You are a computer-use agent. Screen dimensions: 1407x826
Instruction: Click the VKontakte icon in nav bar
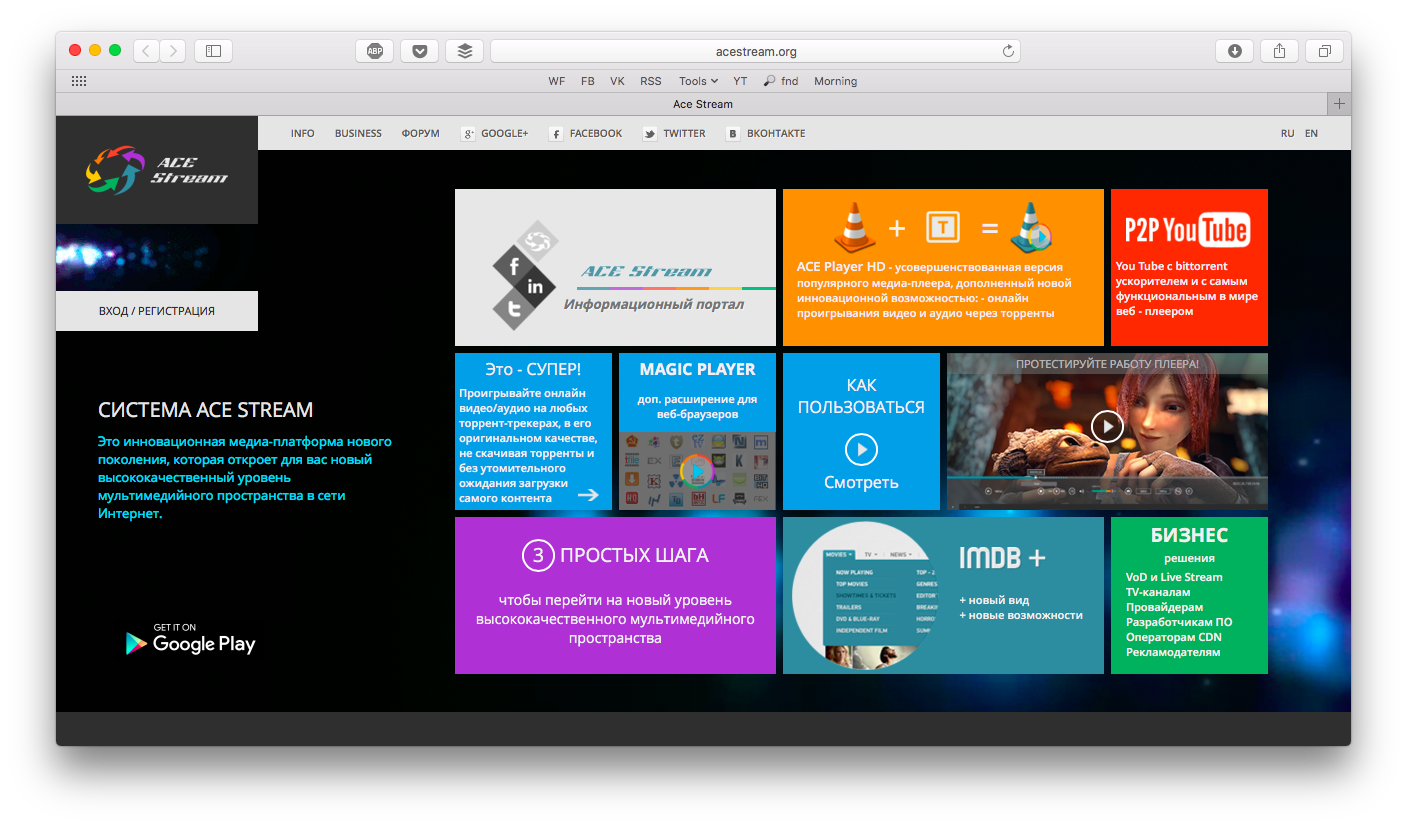[x=733, y=134]
